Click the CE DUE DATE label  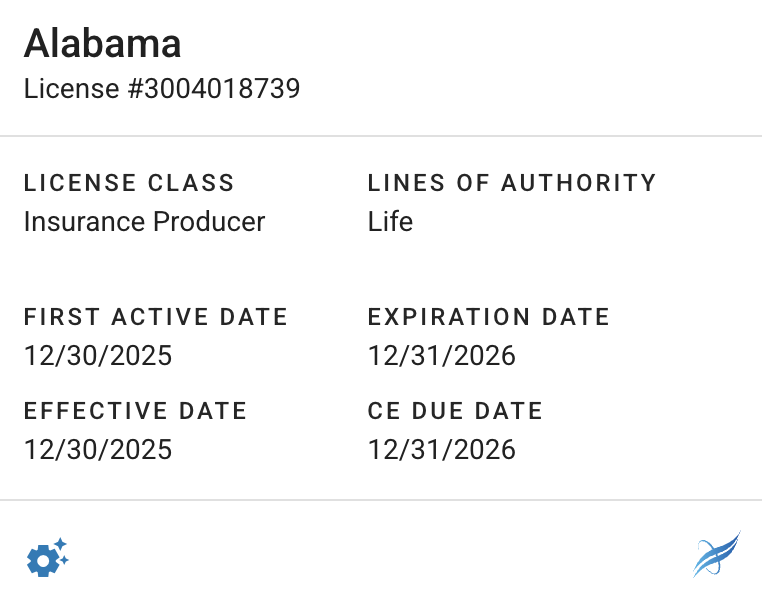(x=455, y=411)
